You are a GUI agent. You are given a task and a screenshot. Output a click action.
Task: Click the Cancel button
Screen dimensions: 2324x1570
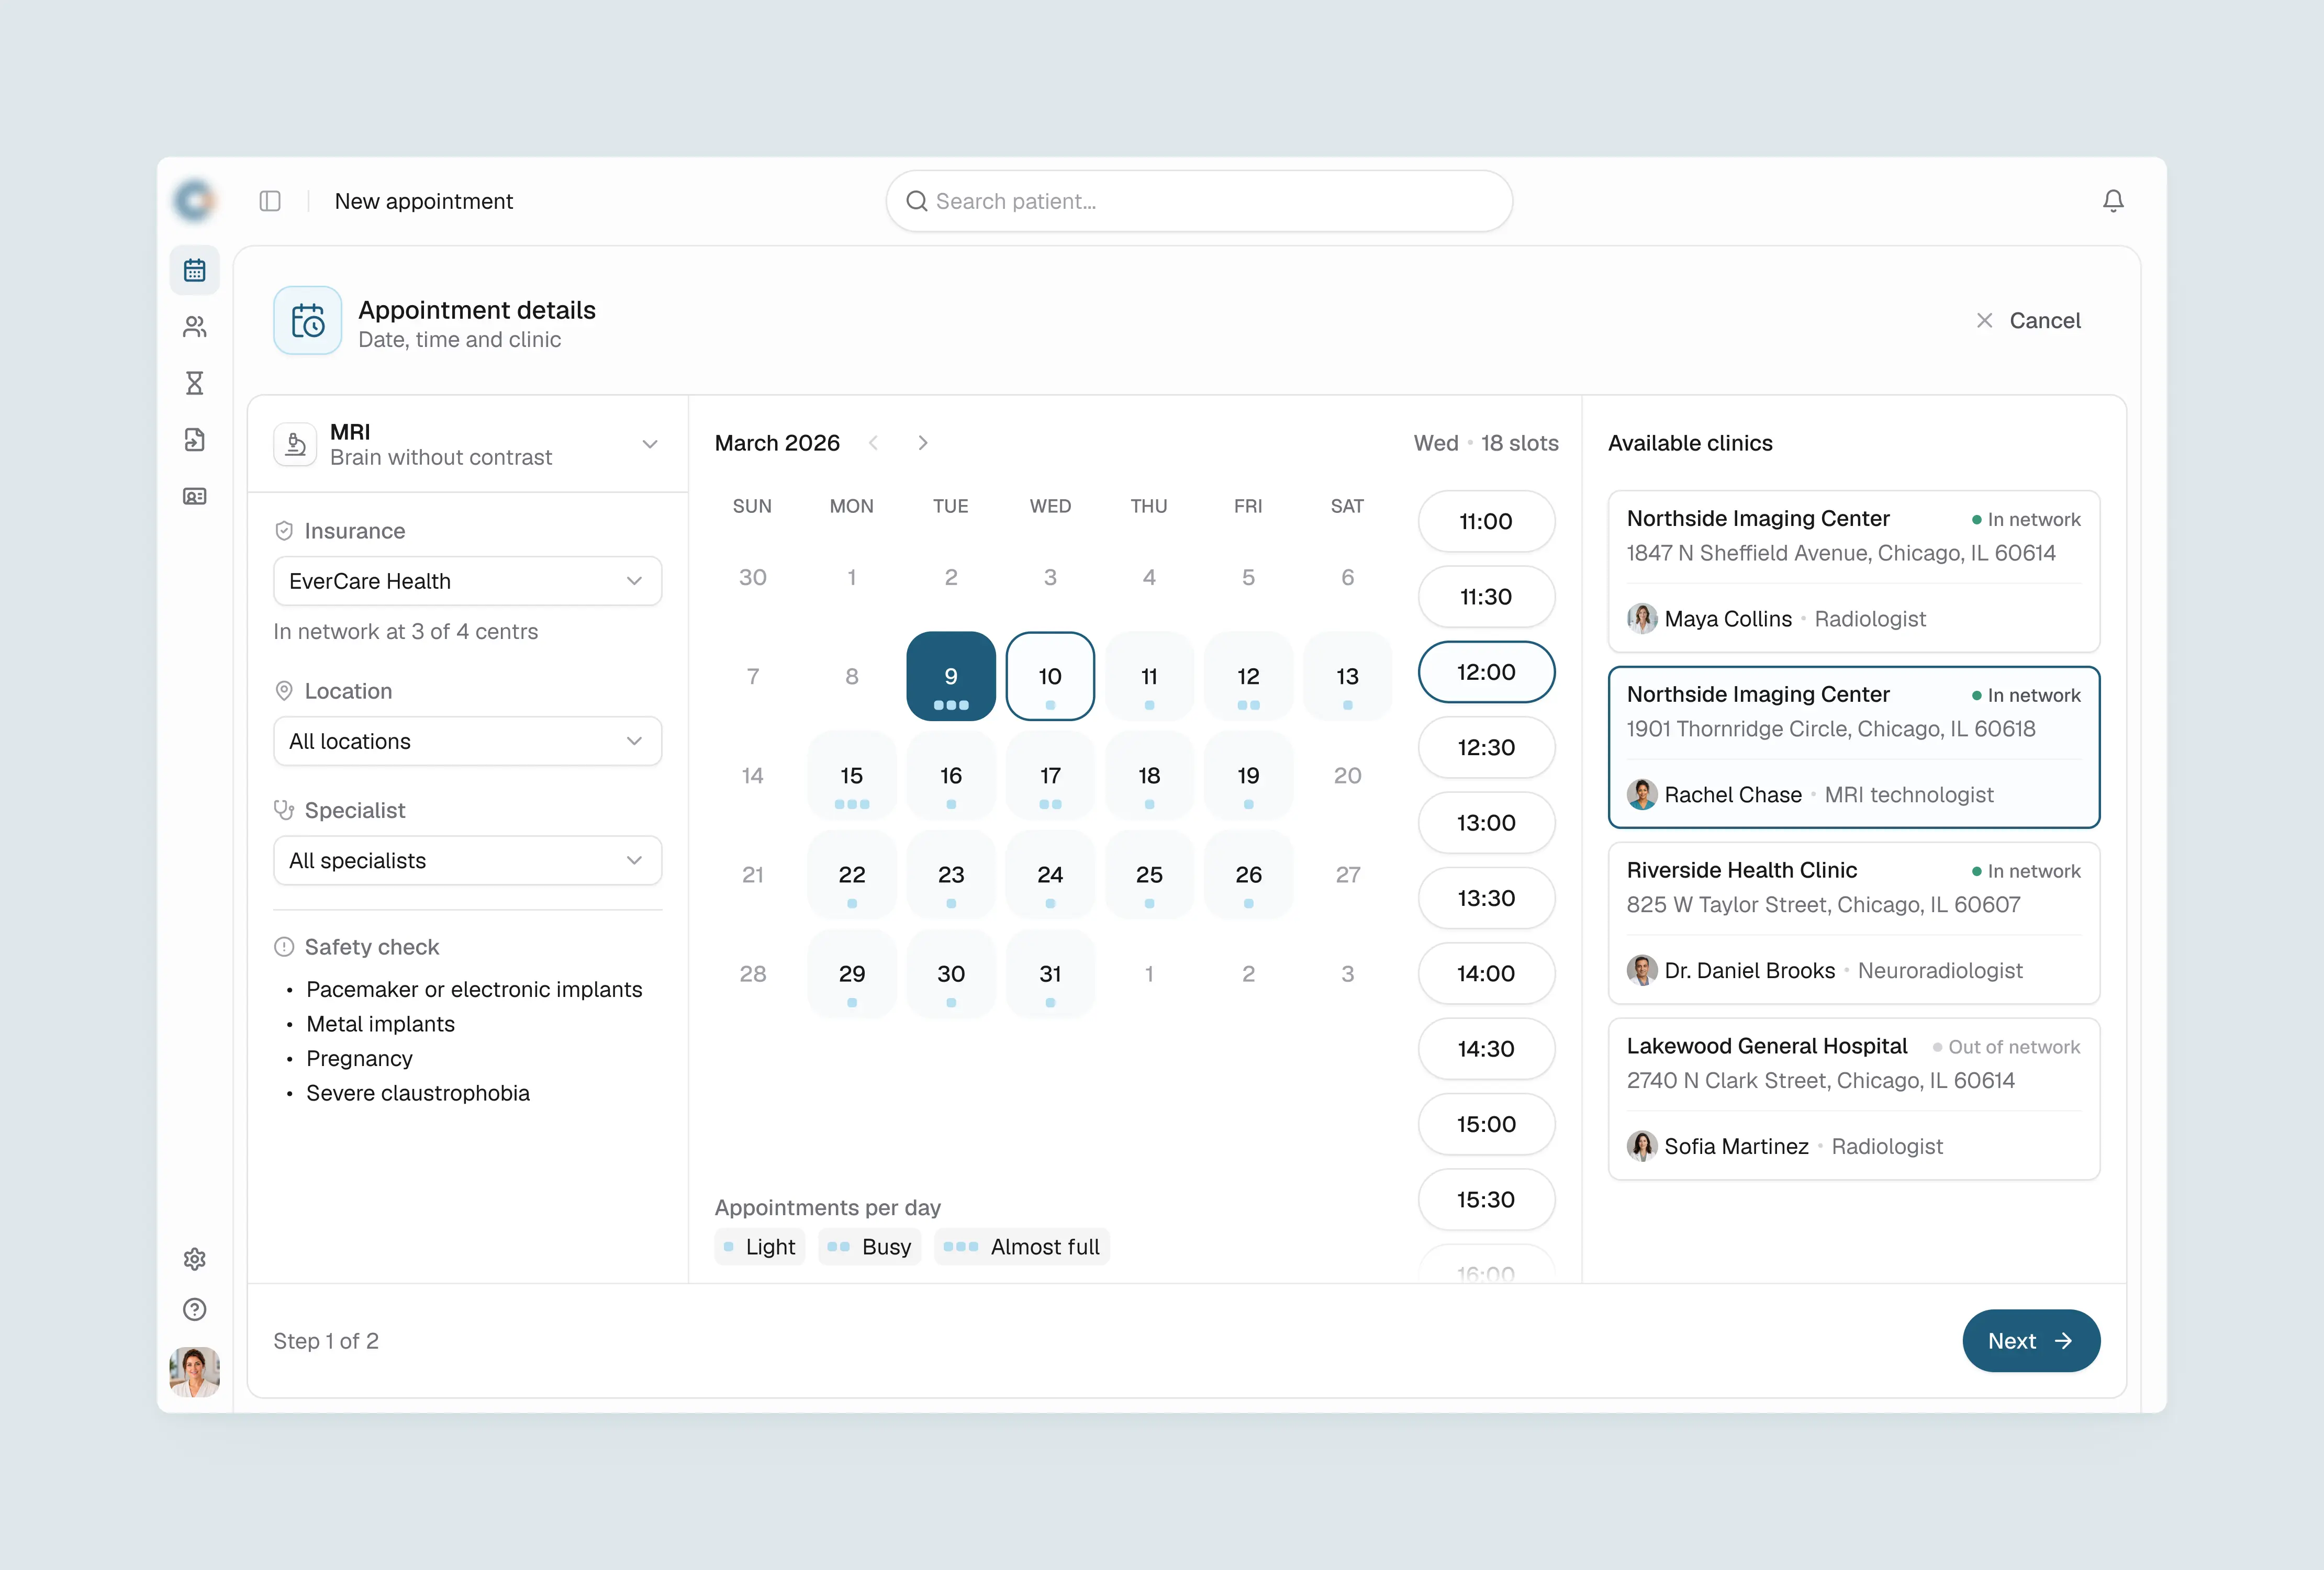[x=2028, y=320]
